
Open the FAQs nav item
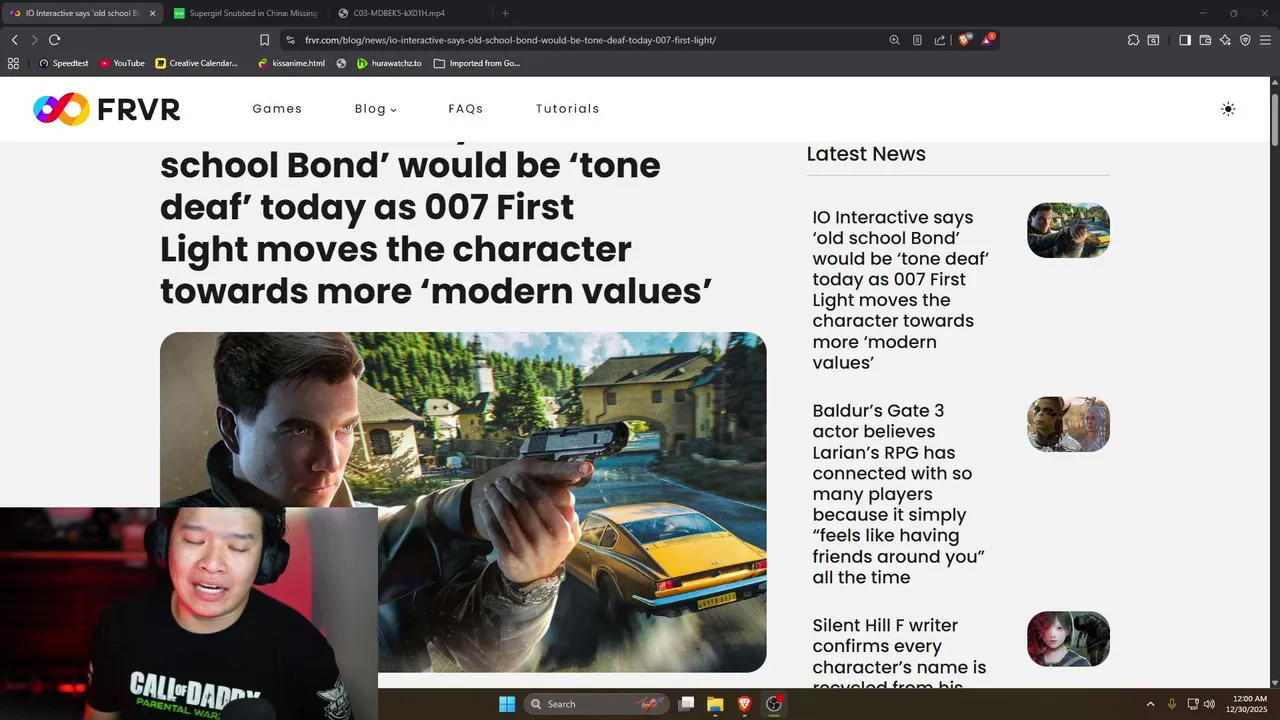[466, 109]
